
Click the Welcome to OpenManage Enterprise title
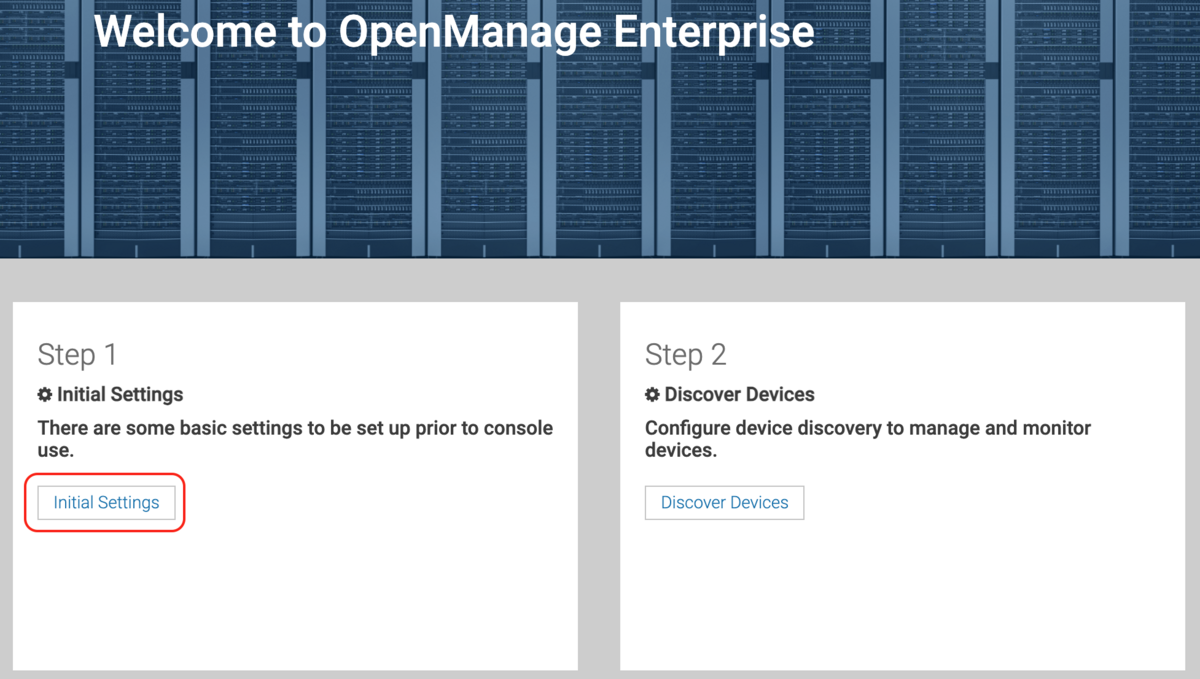[x=454, y=31]
